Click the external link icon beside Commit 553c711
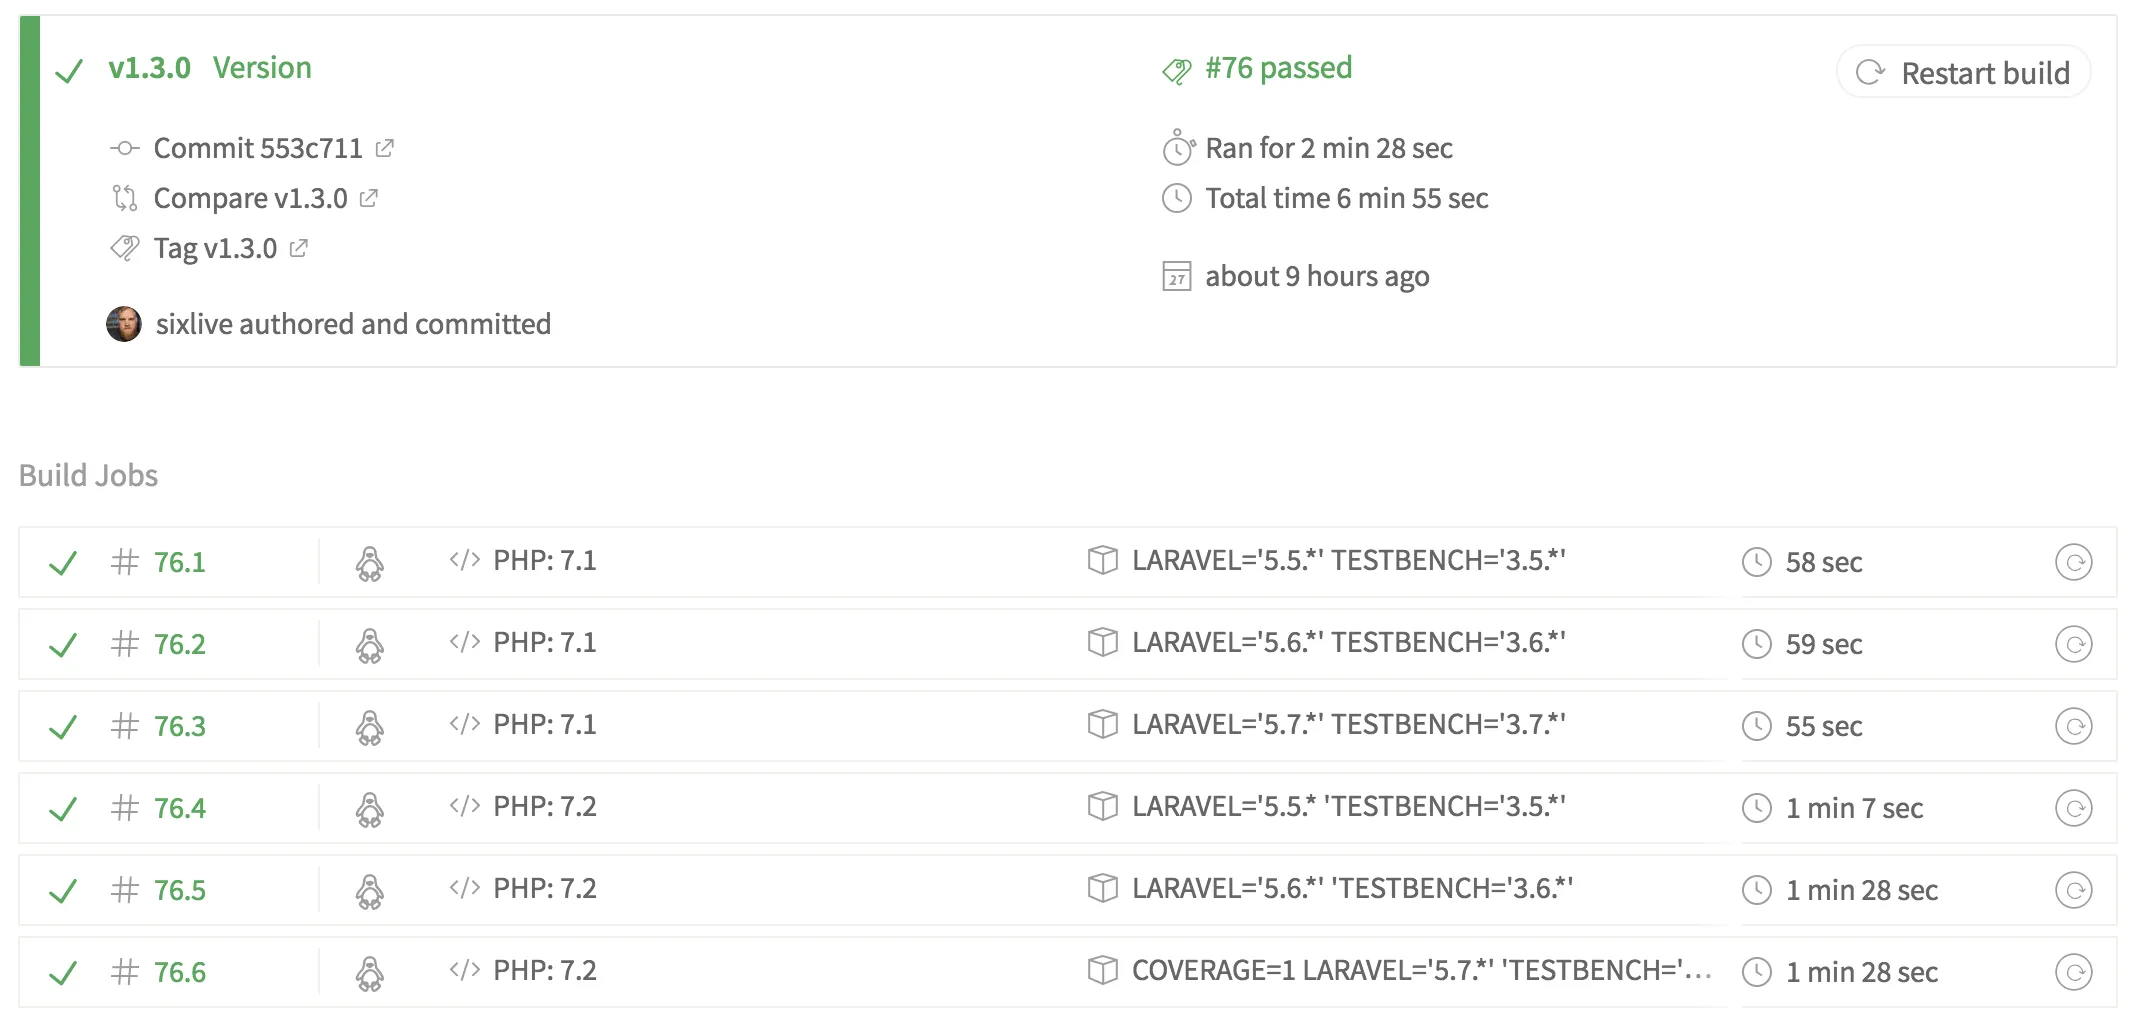Screen dimensions: 2136x1022 pos(384,148)
